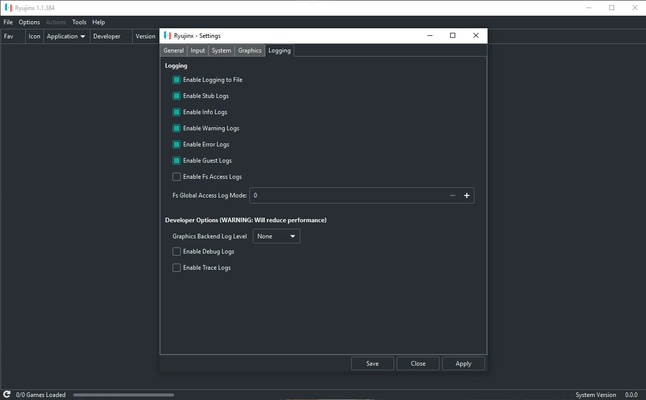Click the games loading progress bar

(124, 395)
